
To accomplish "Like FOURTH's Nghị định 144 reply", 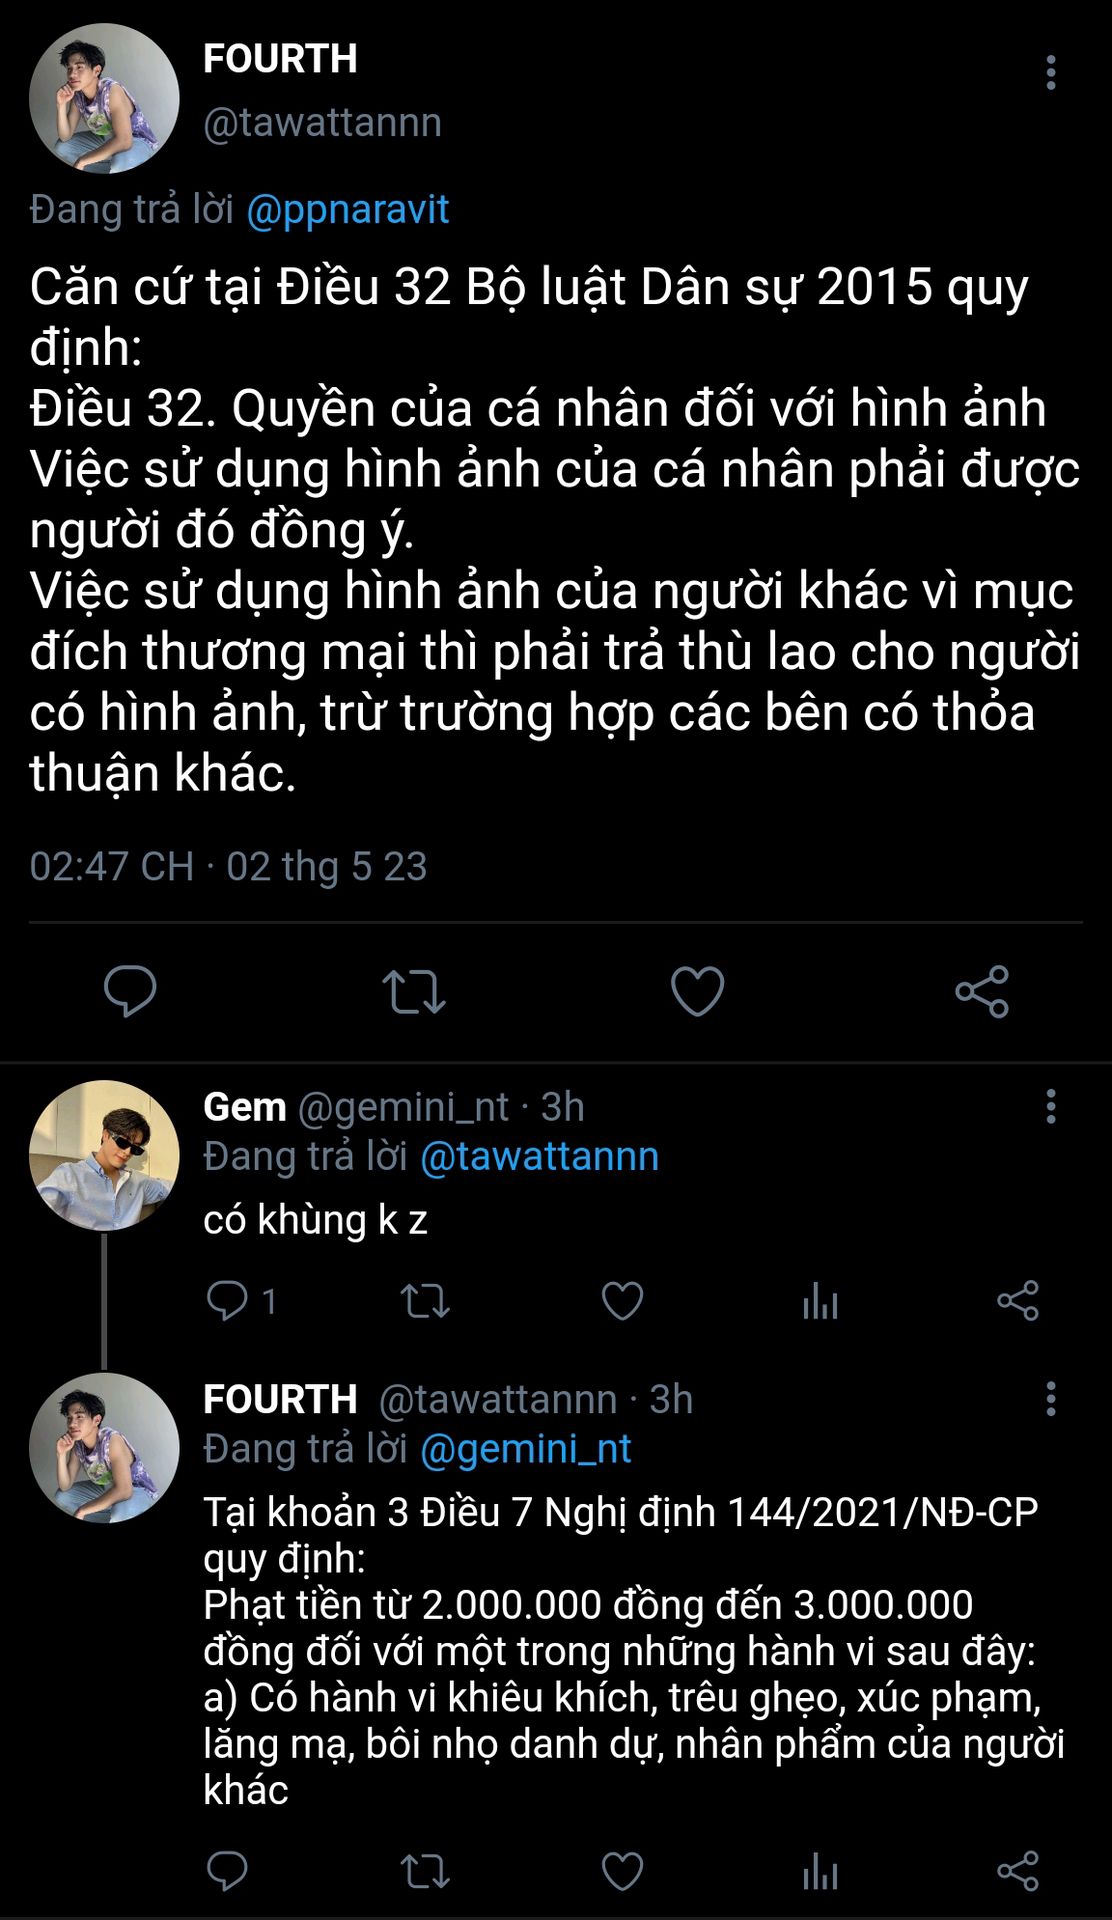I will [x=622, y=1871].
